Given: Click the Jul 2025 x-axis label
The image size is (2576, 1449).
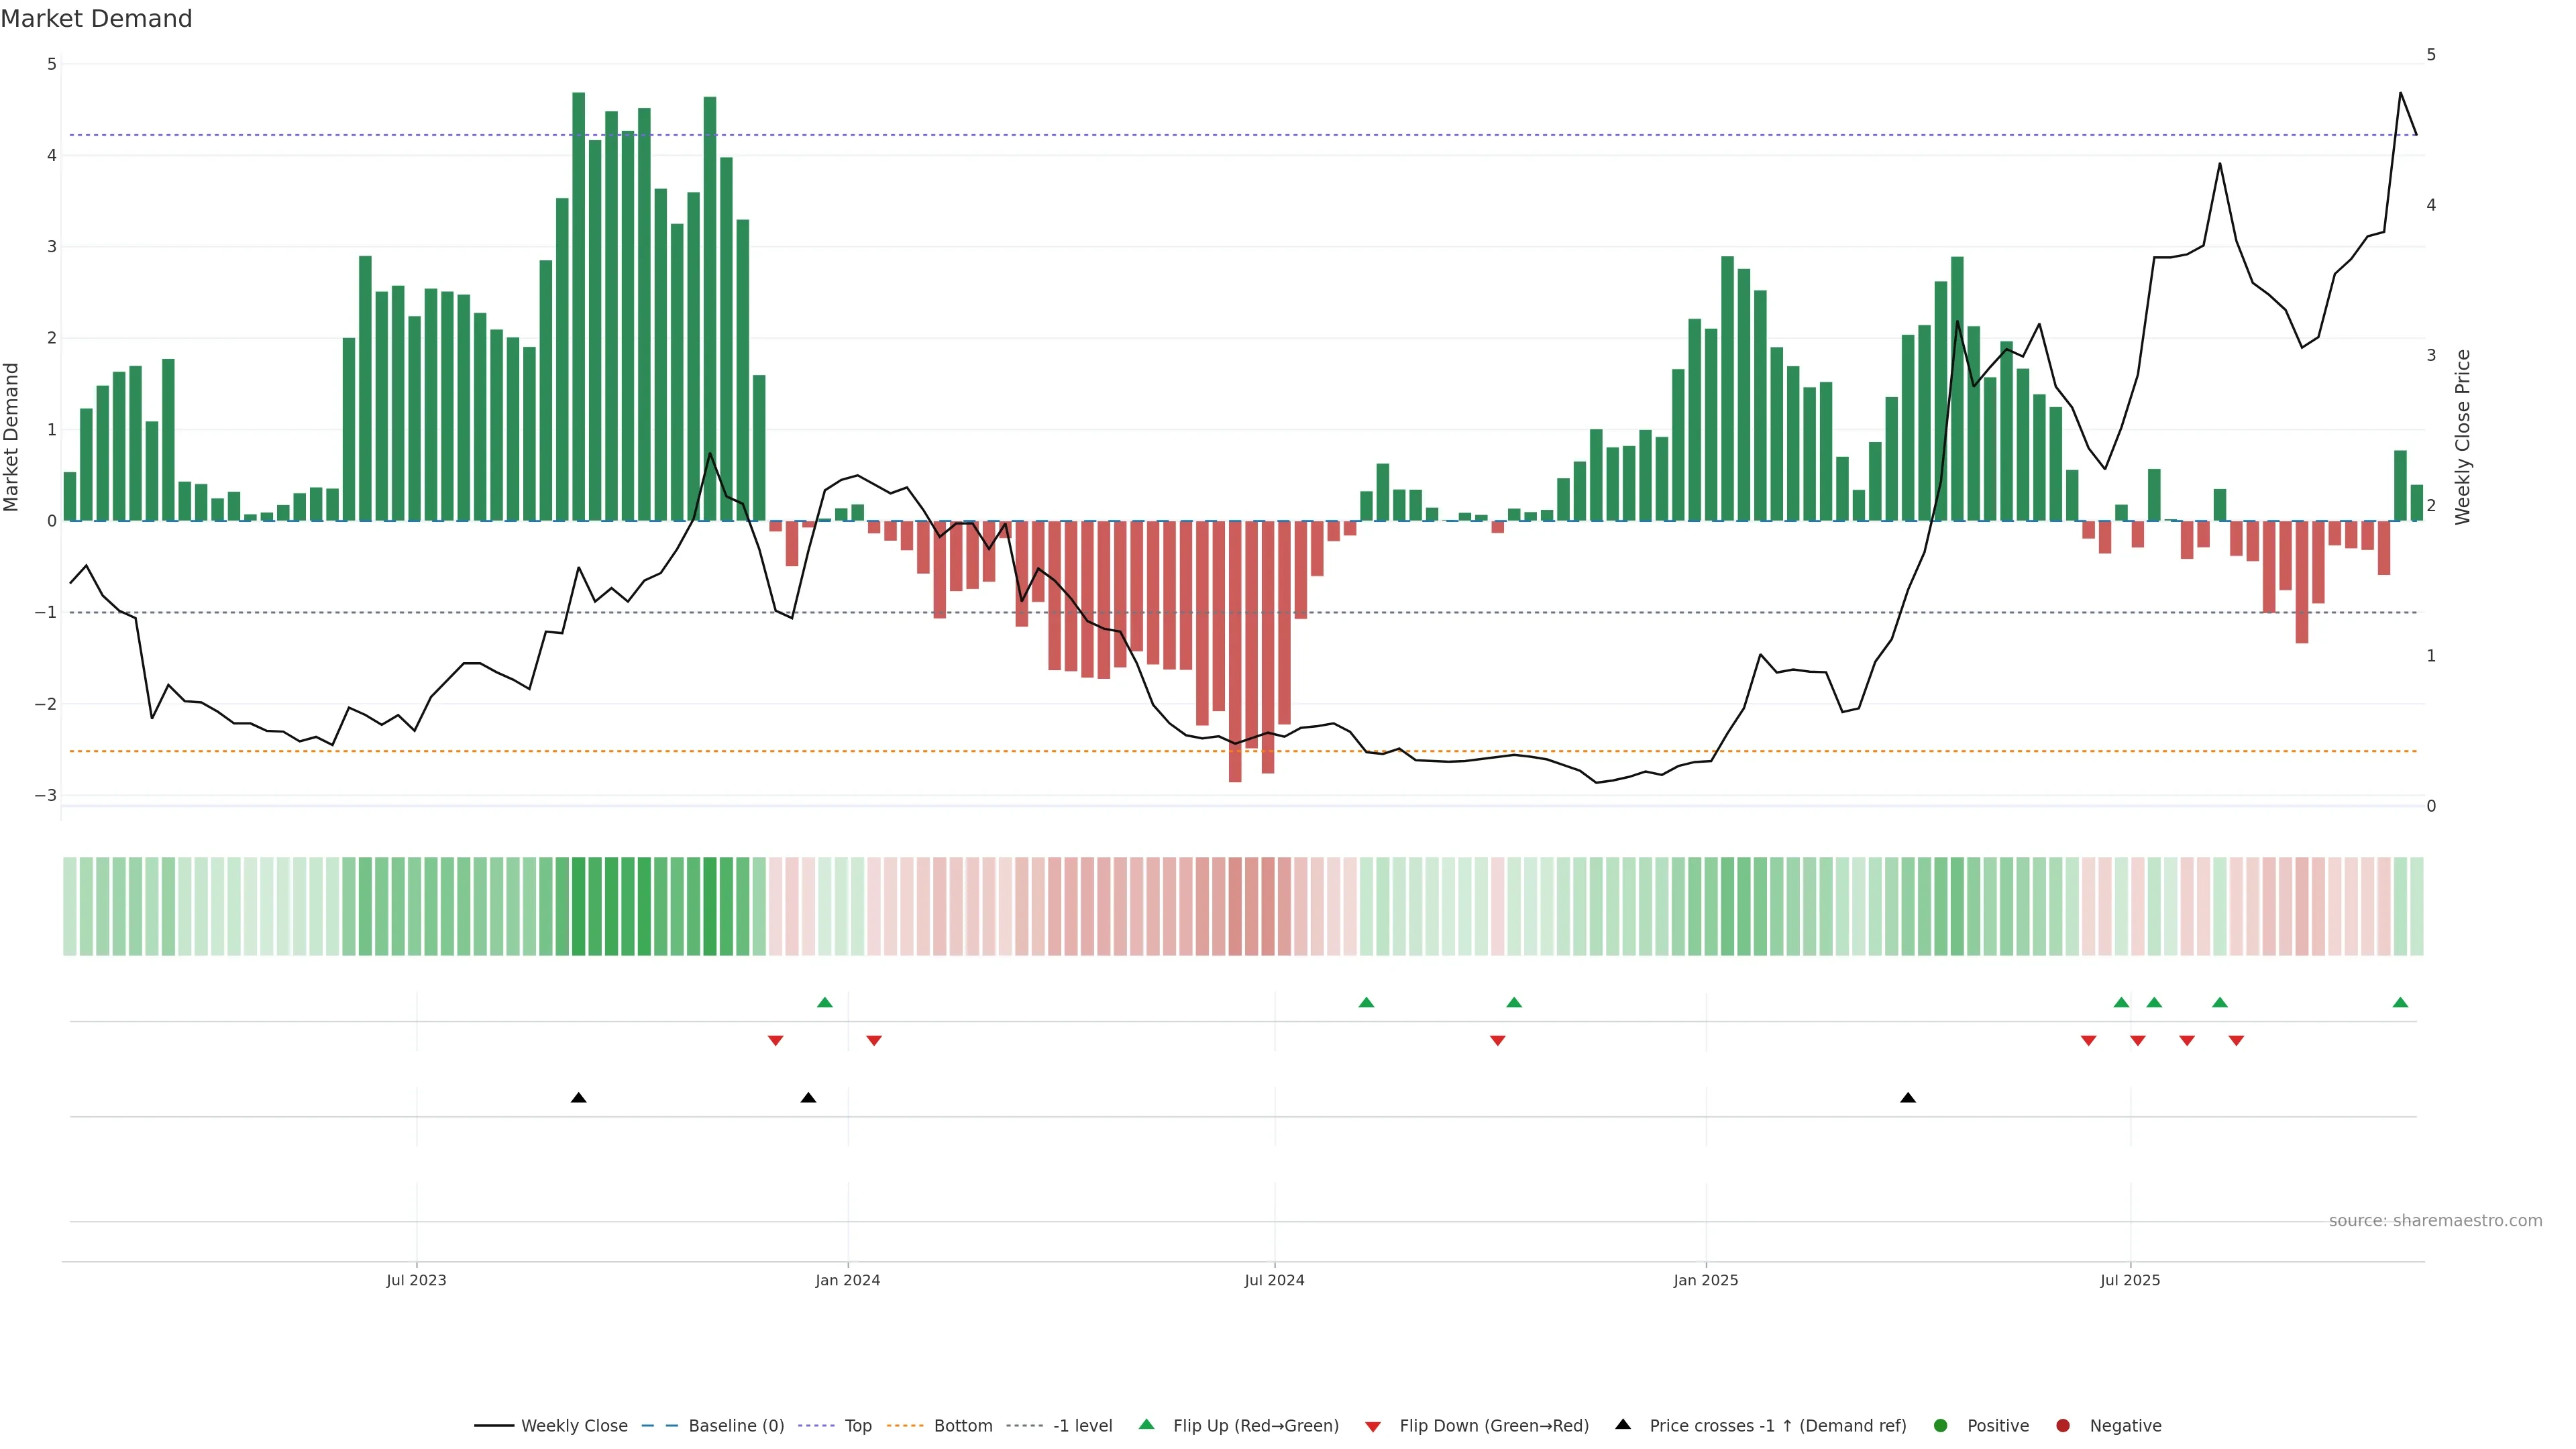Looking at the screenshot, I should pos(2130,1280).
